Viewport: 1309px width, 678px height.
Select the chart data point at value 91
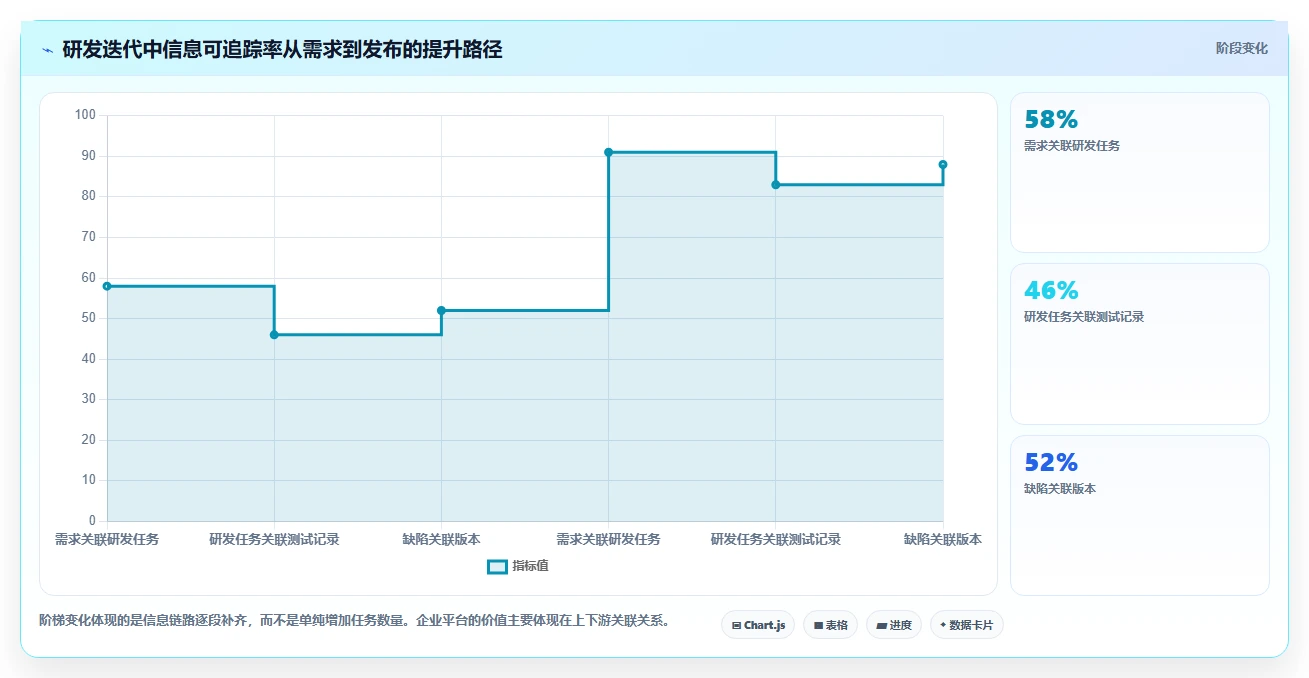(x=608, y=152)
